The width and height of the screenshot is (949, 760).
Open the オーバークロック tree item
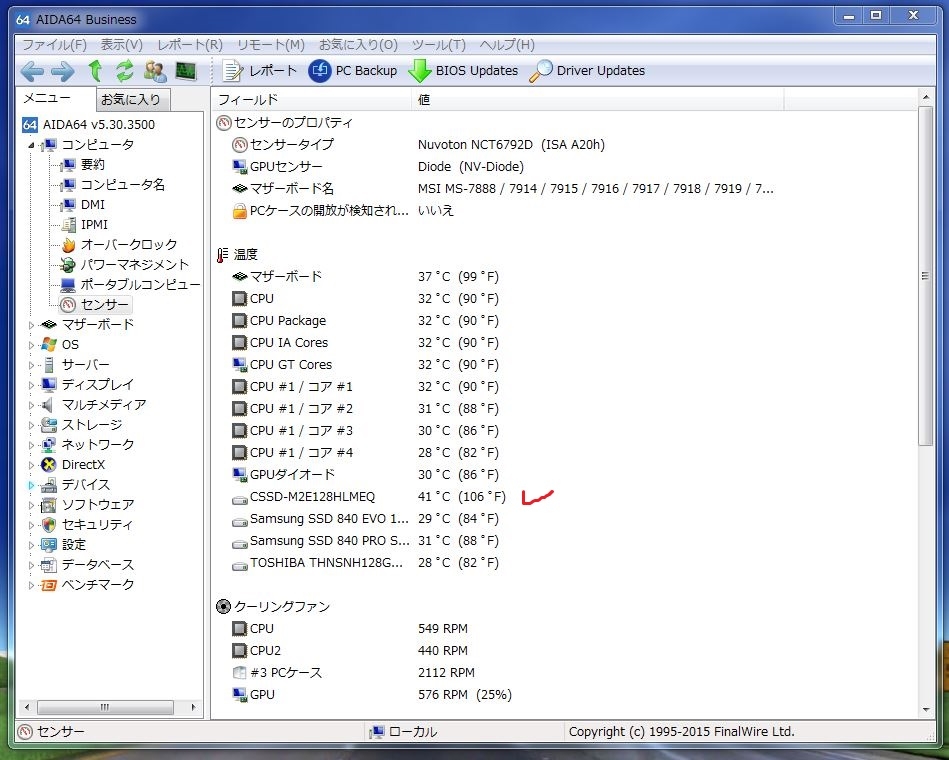coord(129,244)
